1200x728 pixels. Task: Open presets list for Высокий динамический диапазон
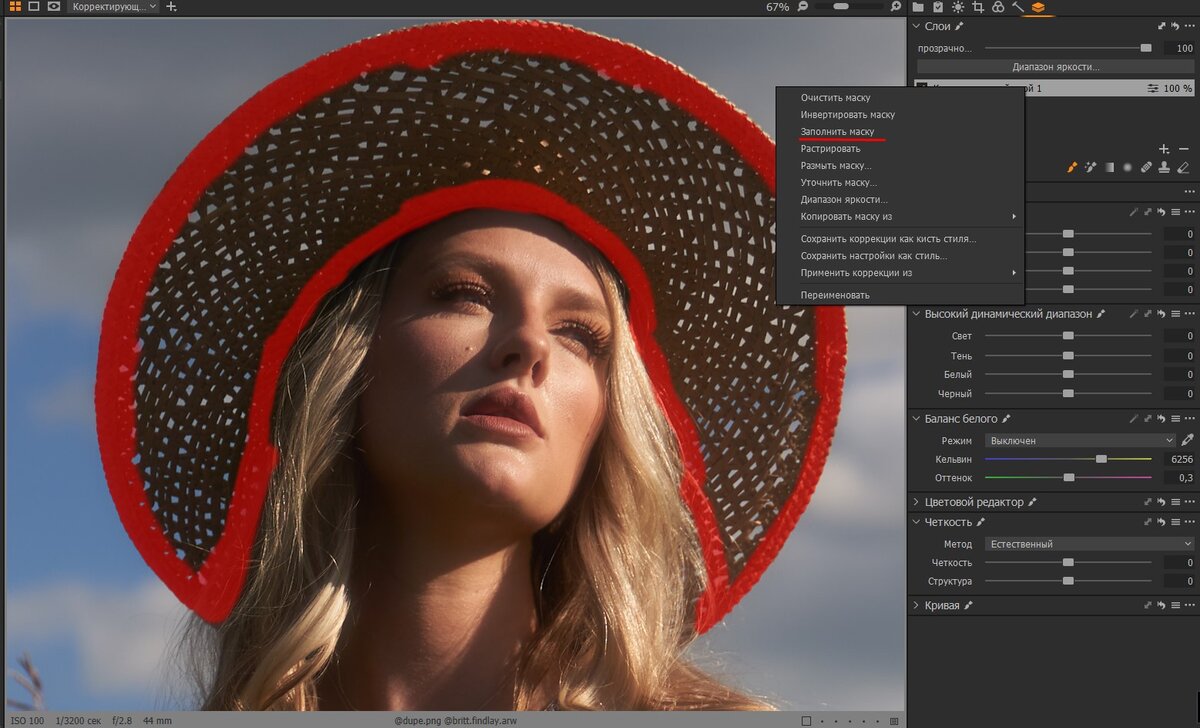pyautogui.click(x=1176, y=314)
